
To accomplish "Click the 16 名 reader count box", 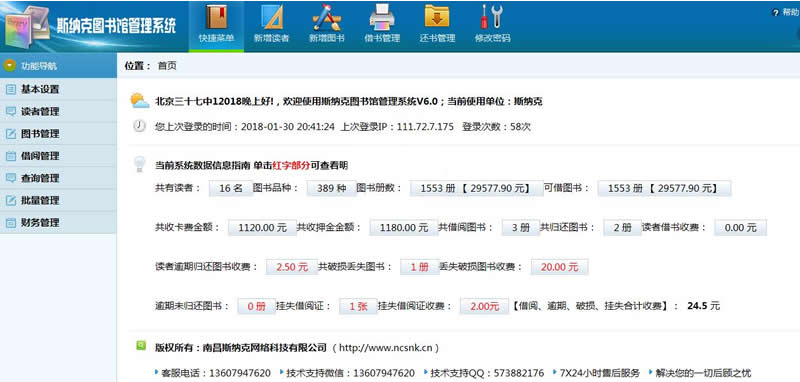I will click(x=231, y=188).
